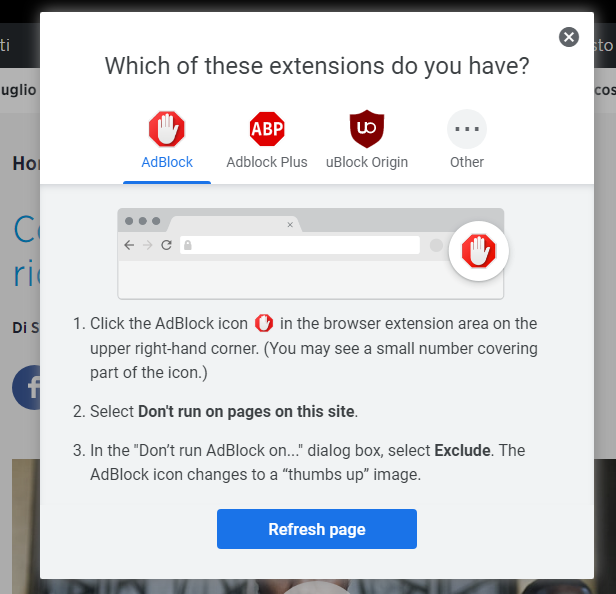Select the AdBlock hand icon tab
616x594 pixels.
167,129
